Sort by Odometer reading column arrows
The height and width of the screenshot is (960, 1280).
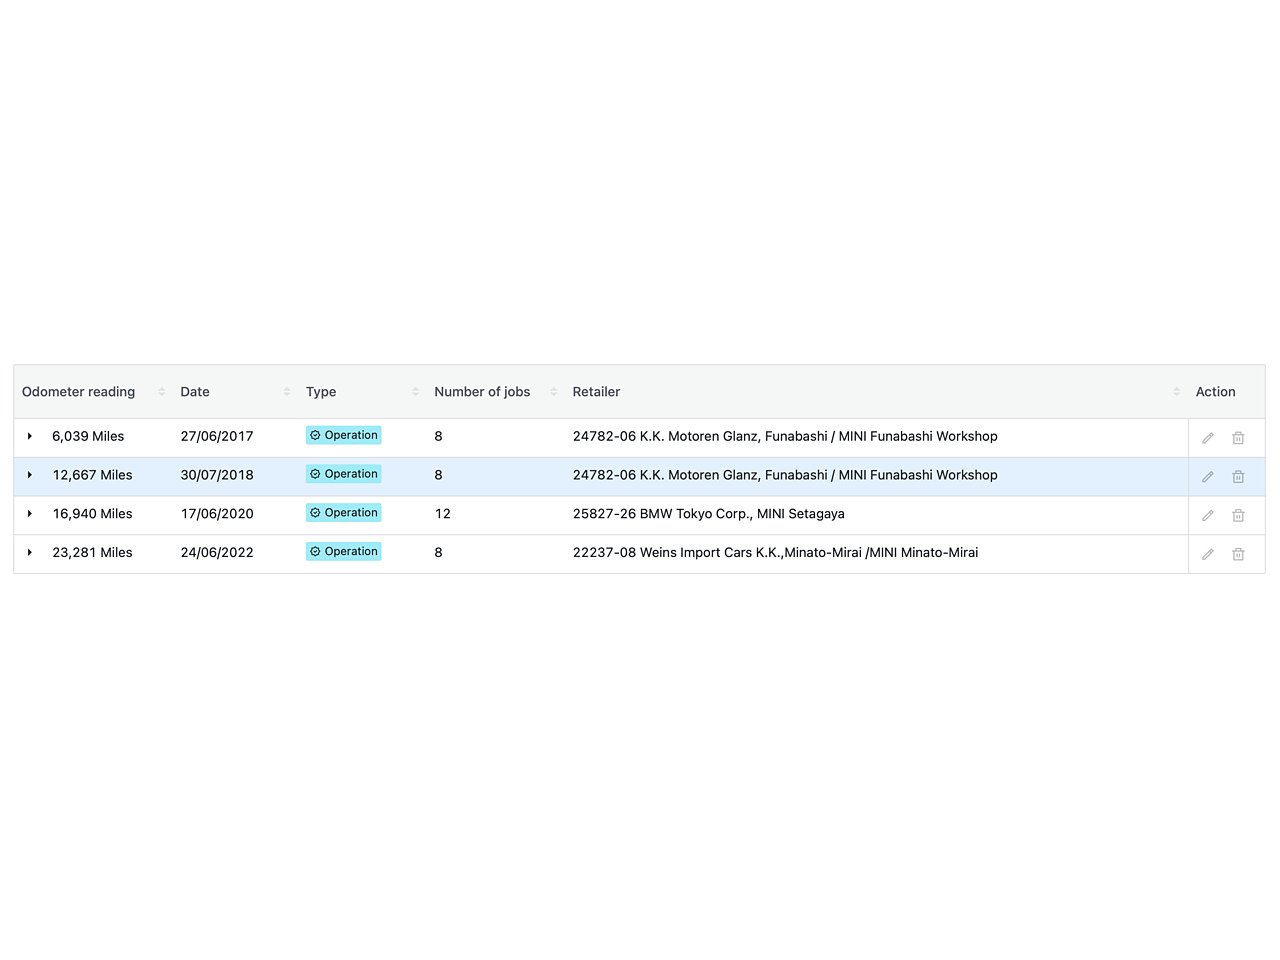tap(161, 392)
